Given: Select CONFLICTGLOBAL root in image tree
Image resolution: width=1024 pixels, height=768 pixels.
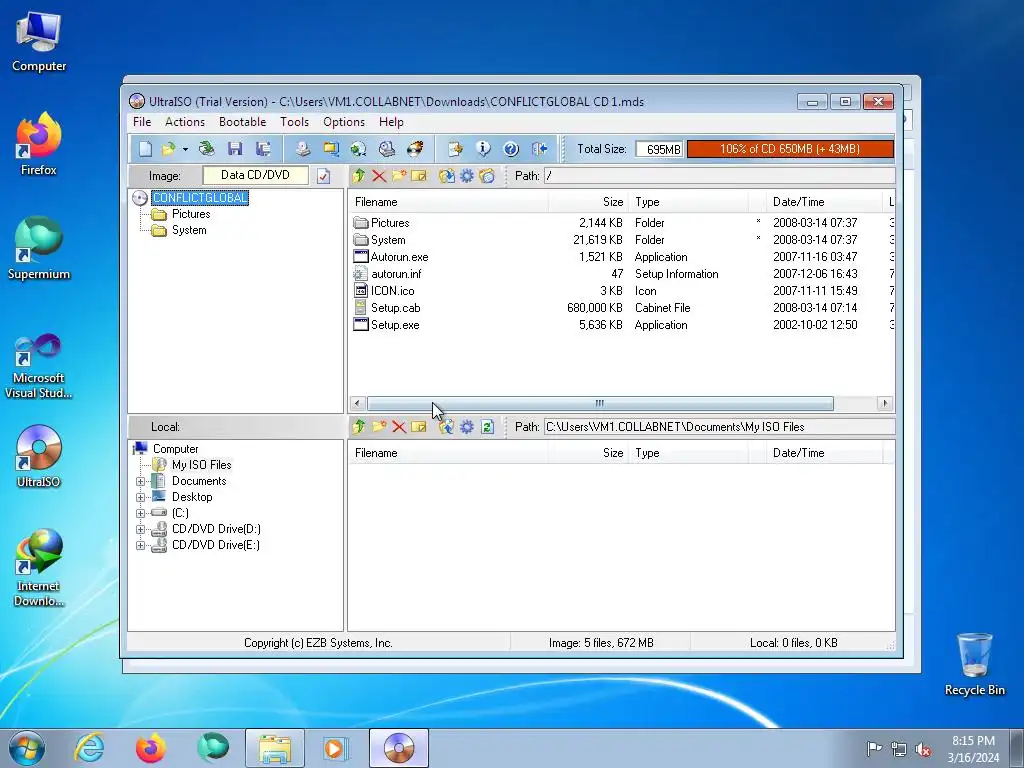Looking at the screenshot, I should 200,198.
